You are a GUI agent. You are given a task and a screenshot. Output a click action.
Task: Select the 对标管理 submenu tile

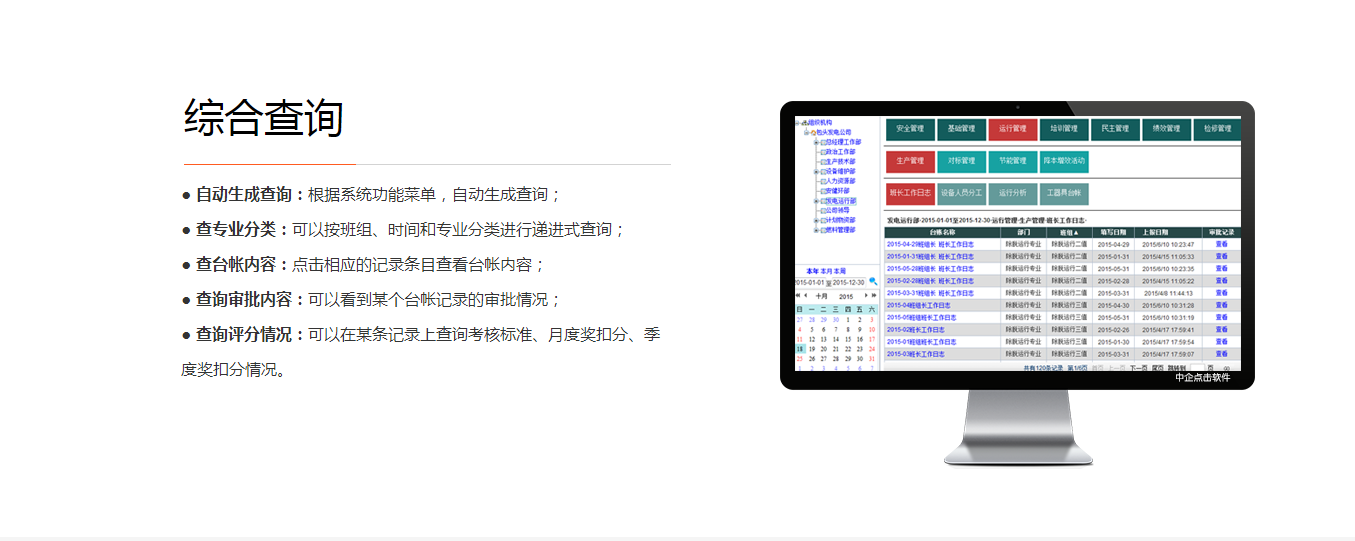point(961,161)
